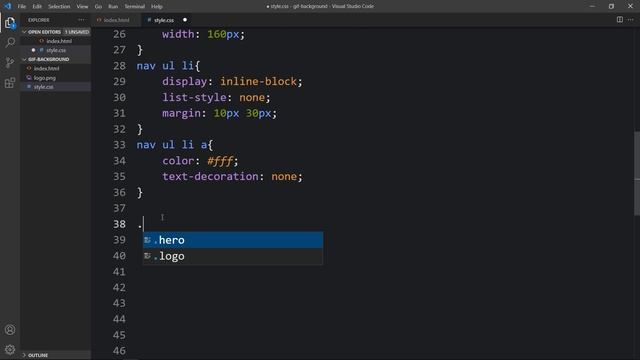Click line number 38 in the gutter
This screenshot has width=640, height=360.
tap(119, 224)
